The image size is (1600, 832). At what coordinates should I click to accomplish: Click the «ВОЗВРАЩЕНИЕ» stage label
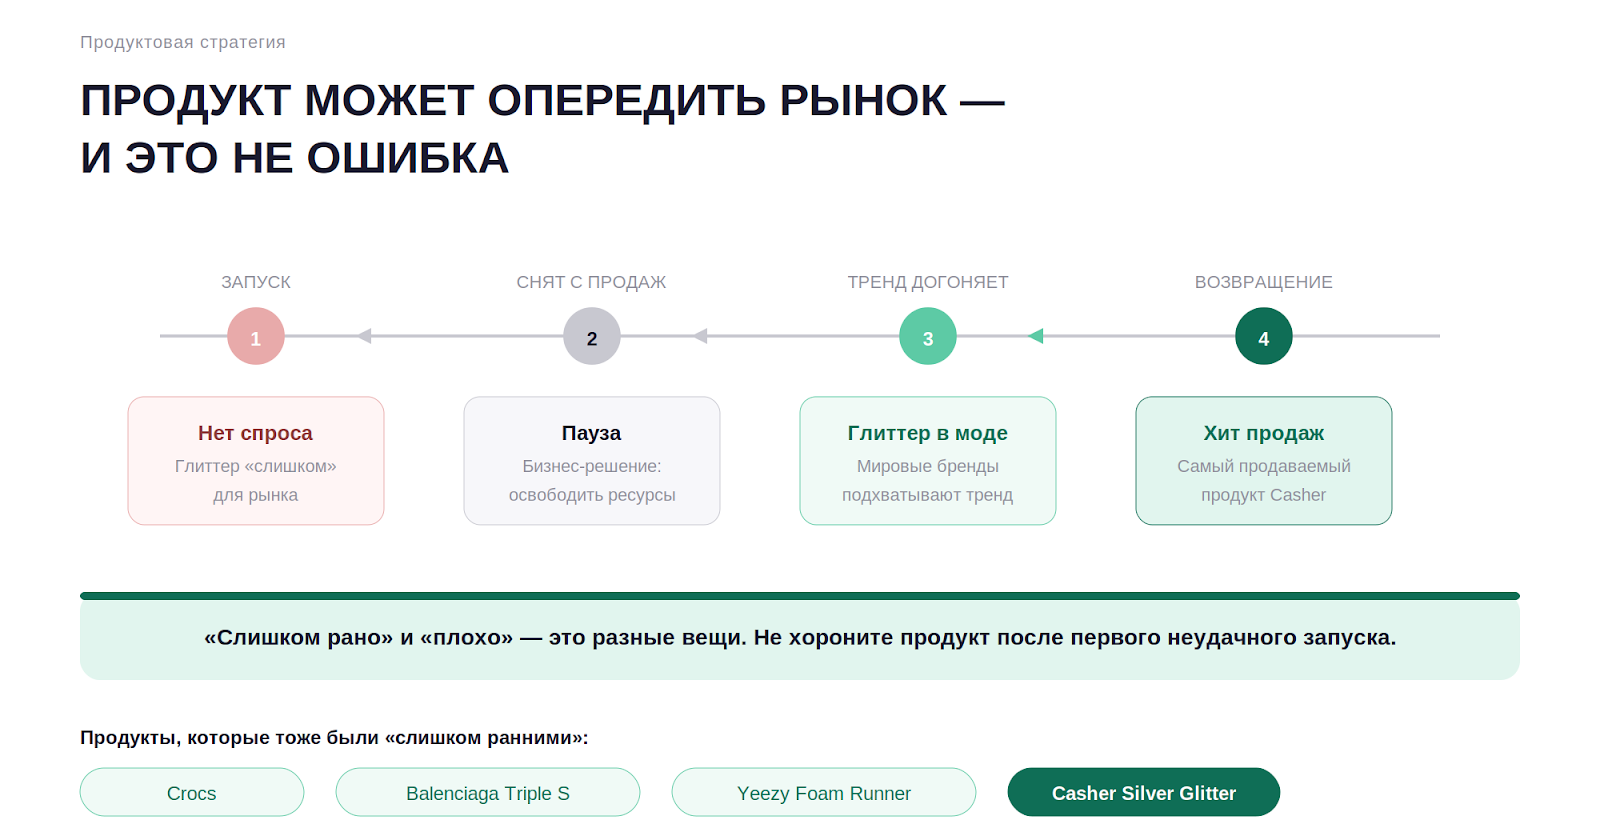pyautogui.click(x=1263, y=283)
